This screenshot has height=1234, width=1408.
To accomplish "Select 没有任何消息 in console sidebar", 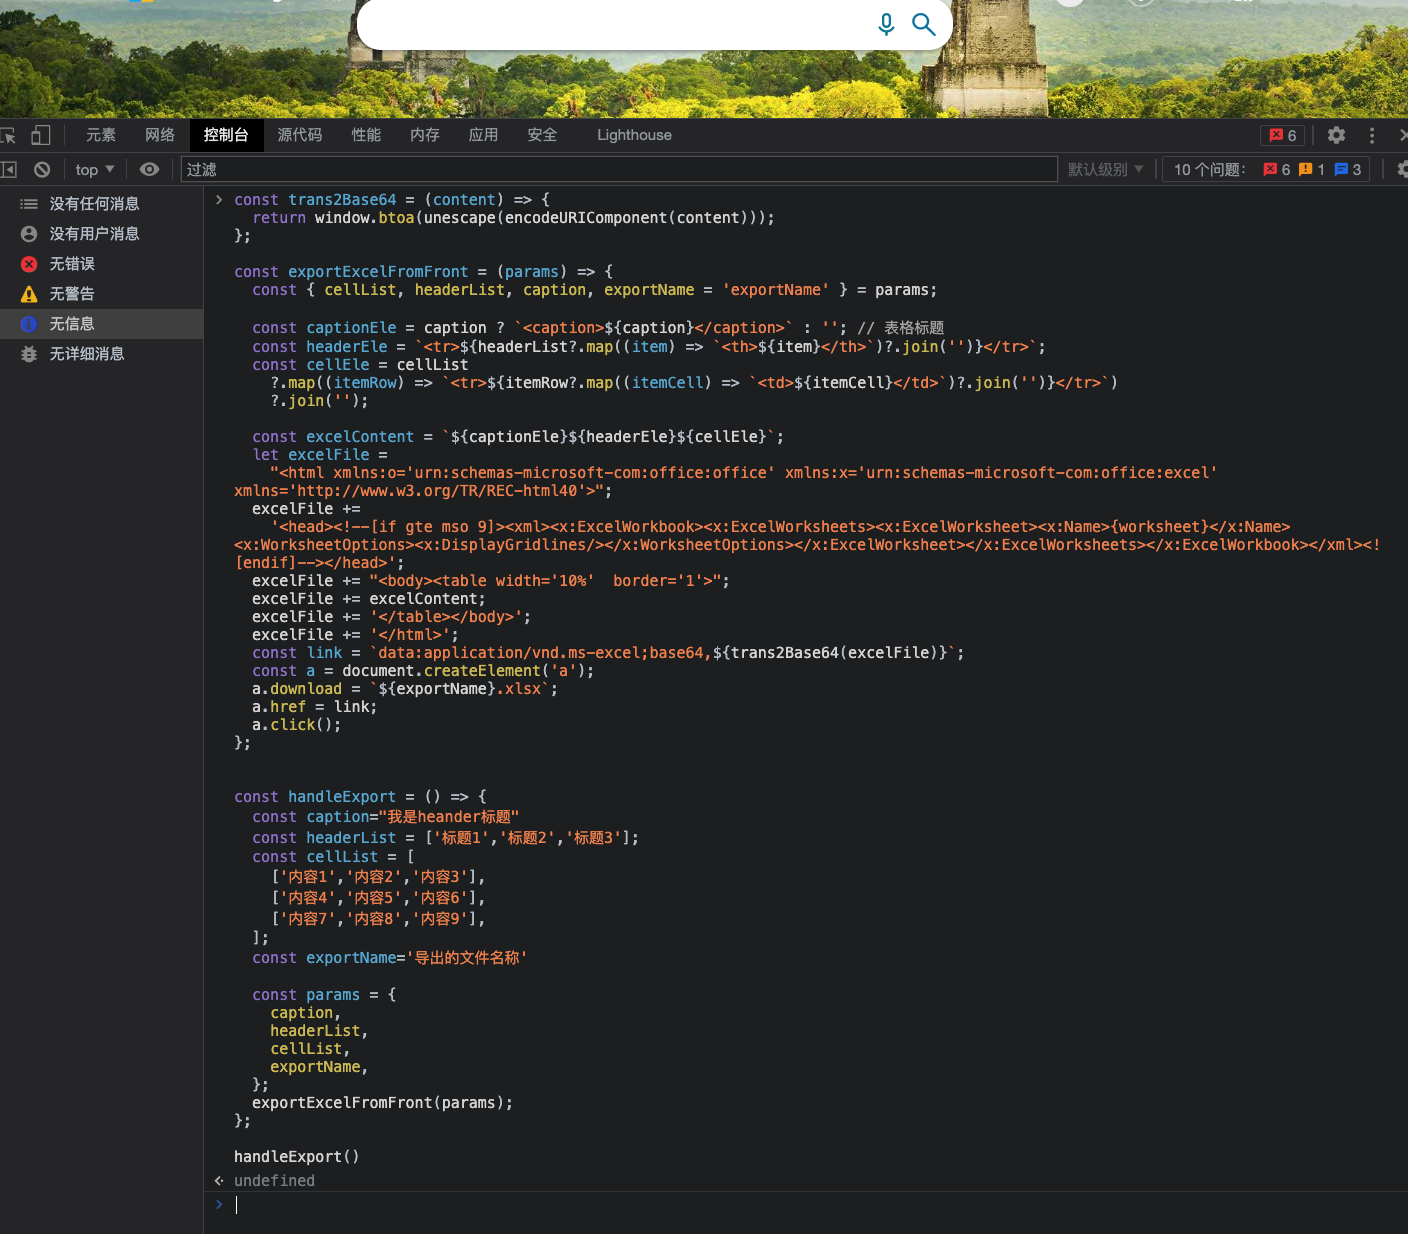I will point(101,204).
